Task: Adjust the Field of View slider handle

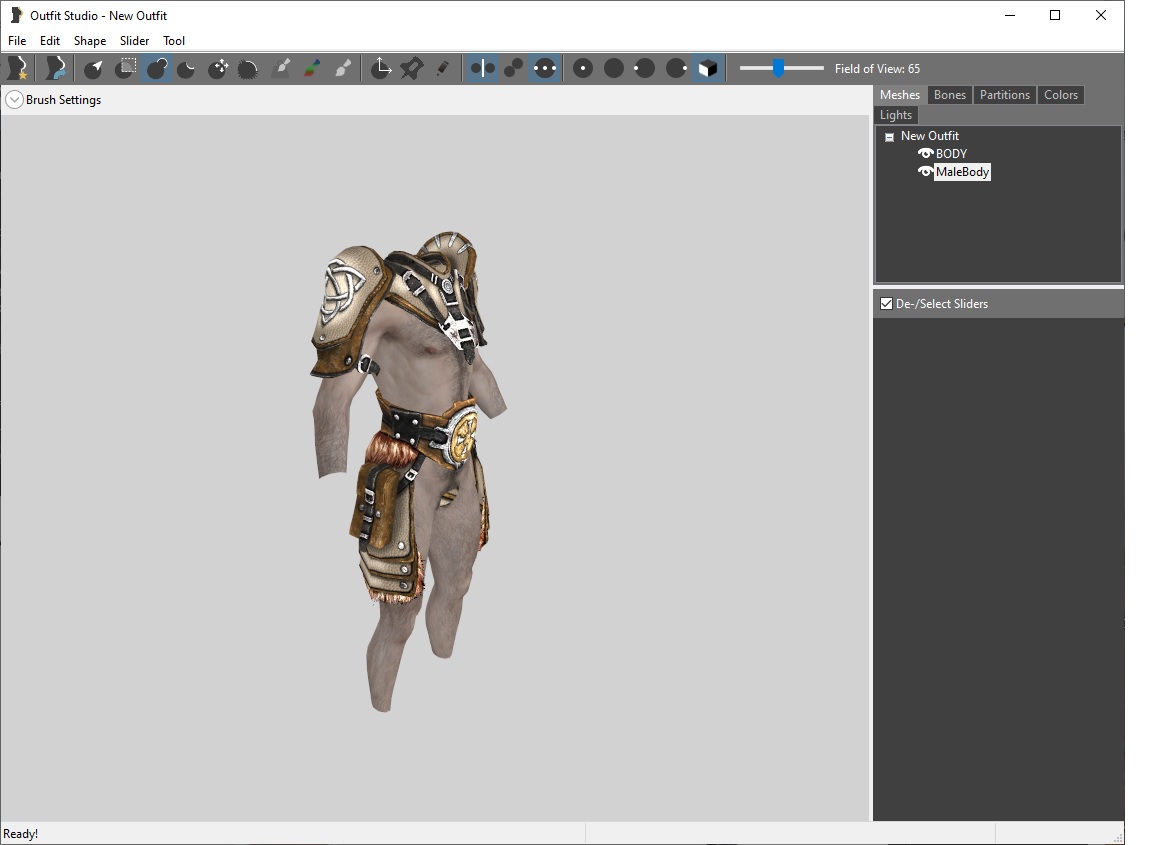Action: 778,68
